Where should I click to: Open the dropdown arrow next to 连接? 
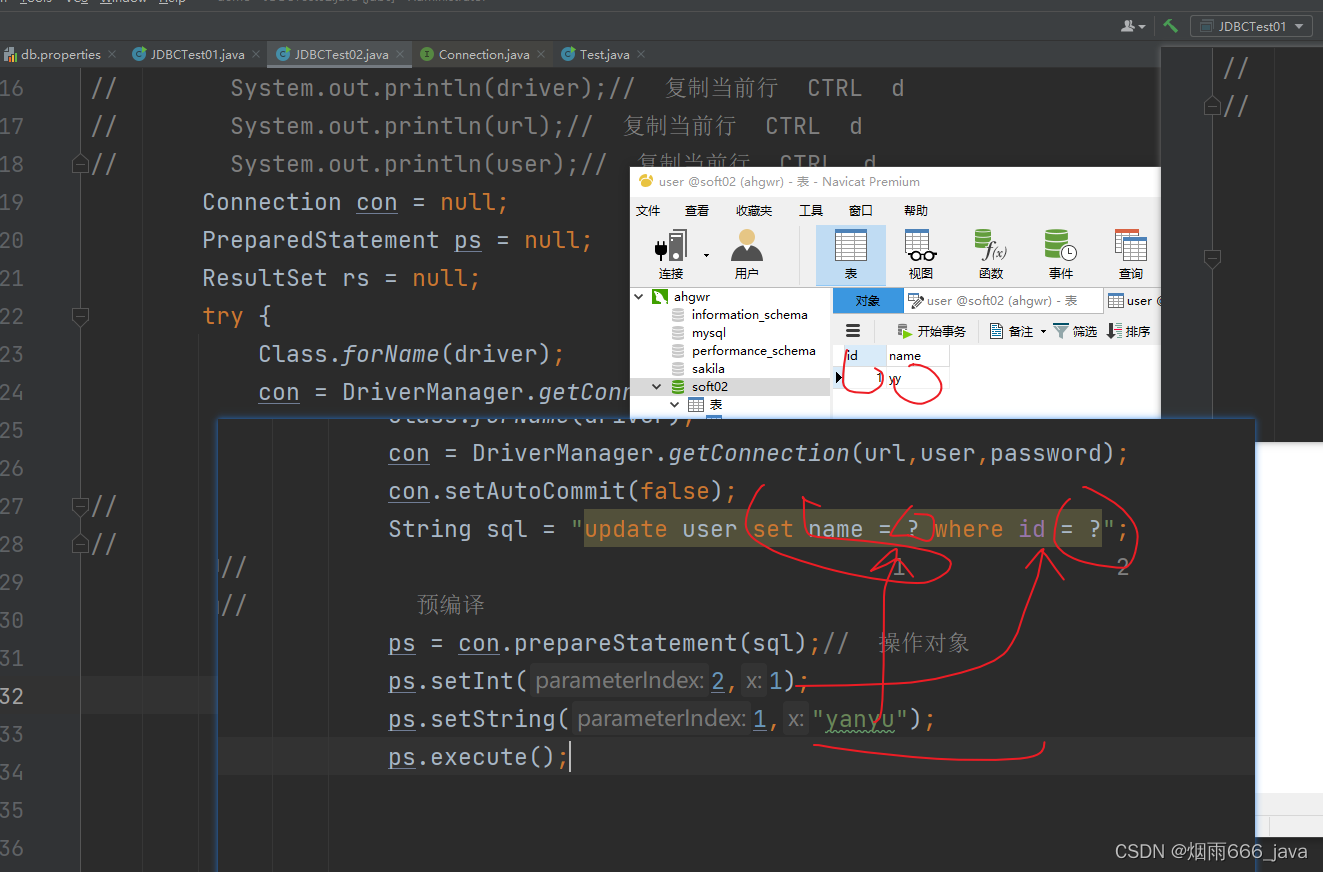pyautogui.click(x=706, y=255)
